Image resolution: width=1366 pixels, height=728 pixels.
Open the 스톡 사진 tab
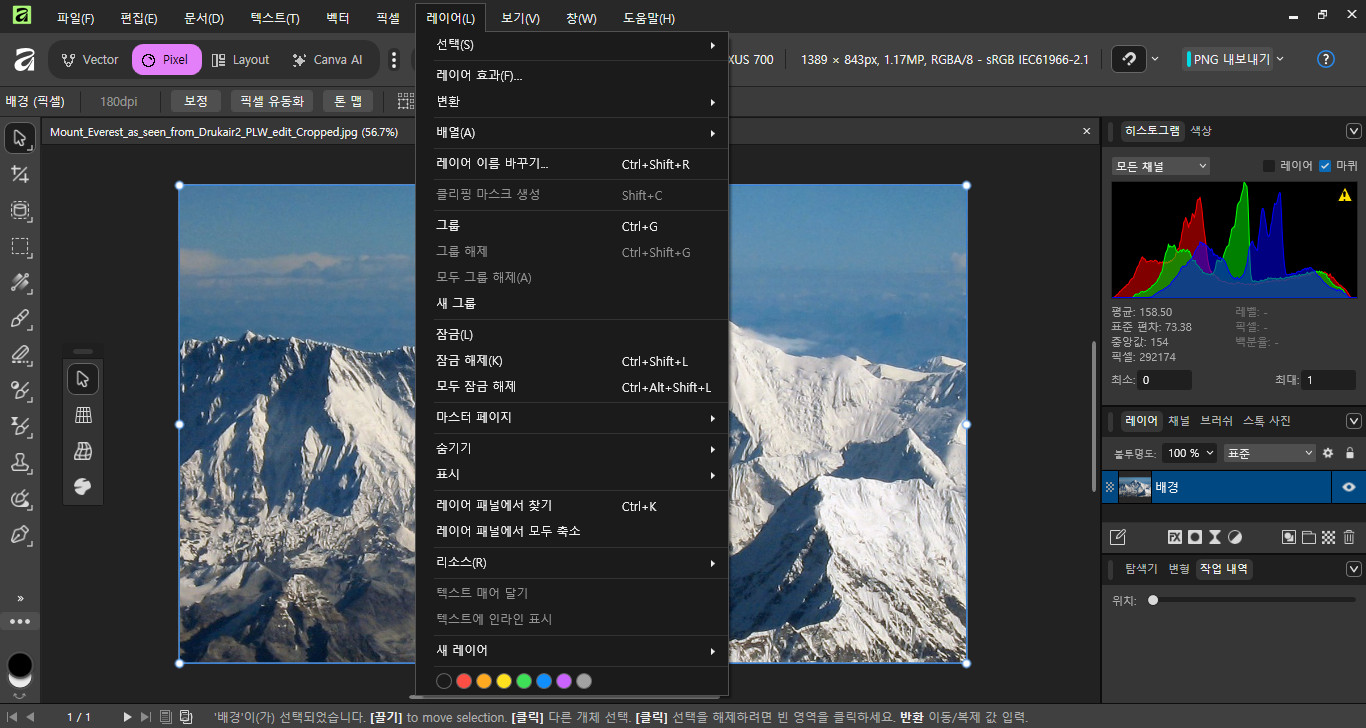(1266, 421)
